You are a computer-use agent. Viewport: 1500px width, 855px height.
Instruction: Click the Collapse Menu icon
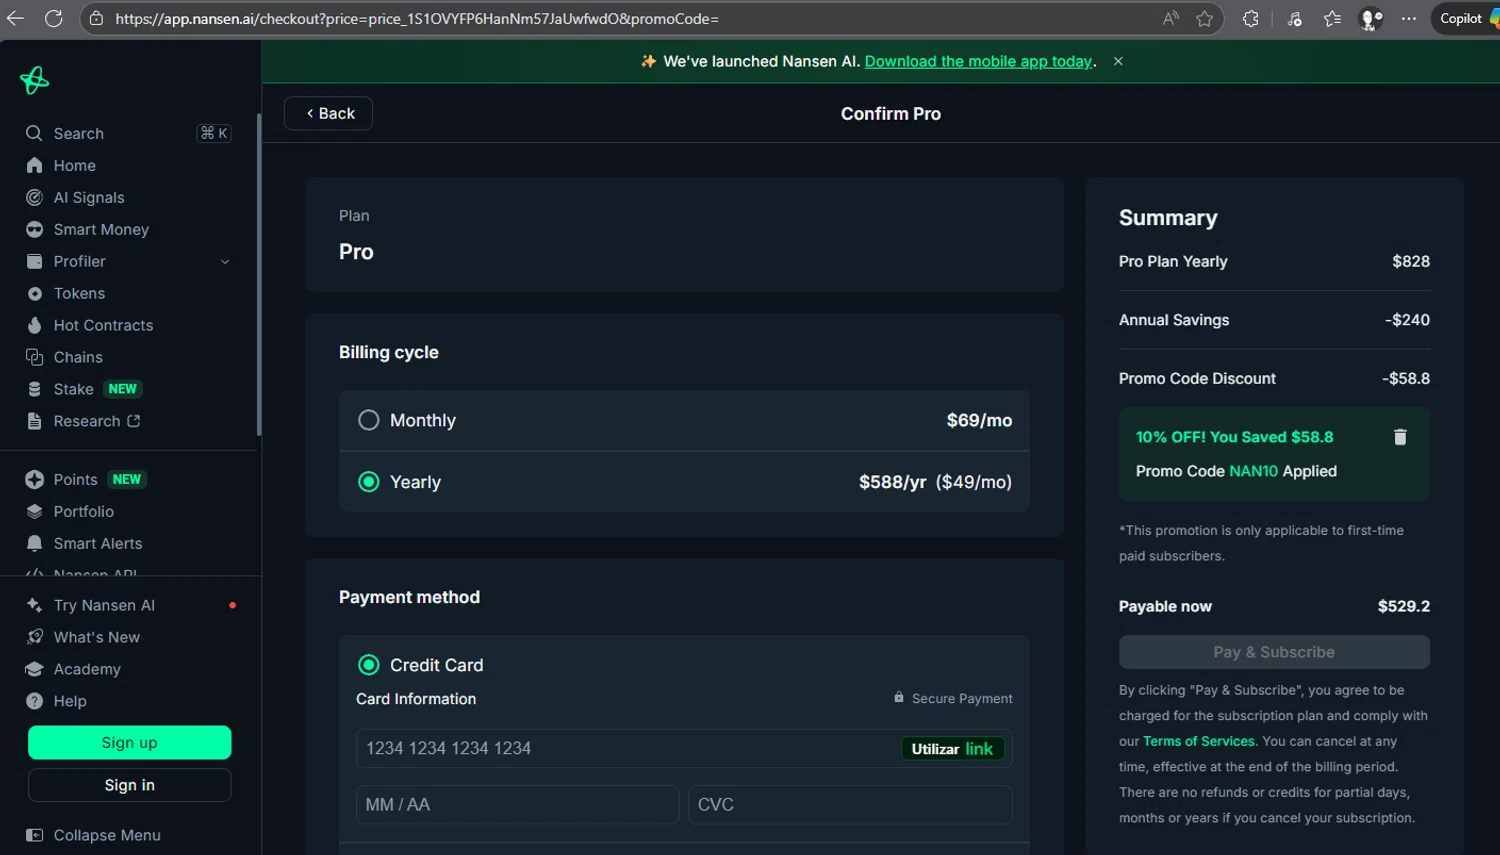pos(34,835)
